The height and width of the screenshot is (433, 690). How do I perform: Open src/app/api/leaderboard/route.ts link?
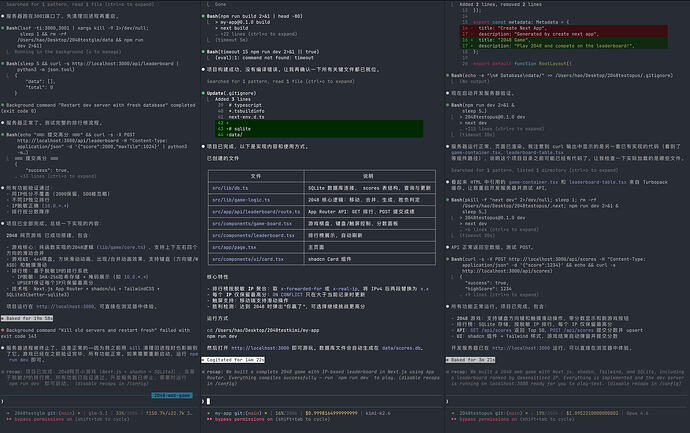coord(256,212)
